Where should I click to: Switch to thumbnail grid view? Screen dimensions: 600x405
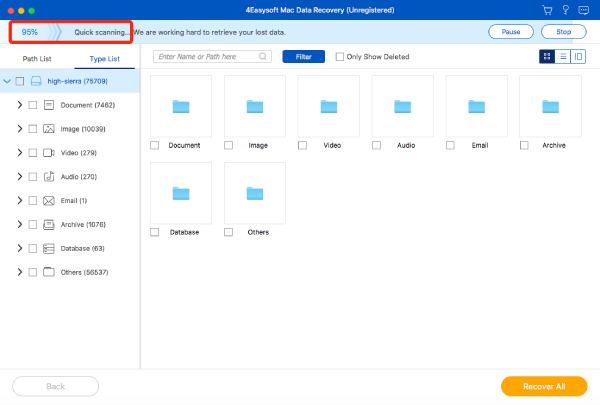point(547,57)
